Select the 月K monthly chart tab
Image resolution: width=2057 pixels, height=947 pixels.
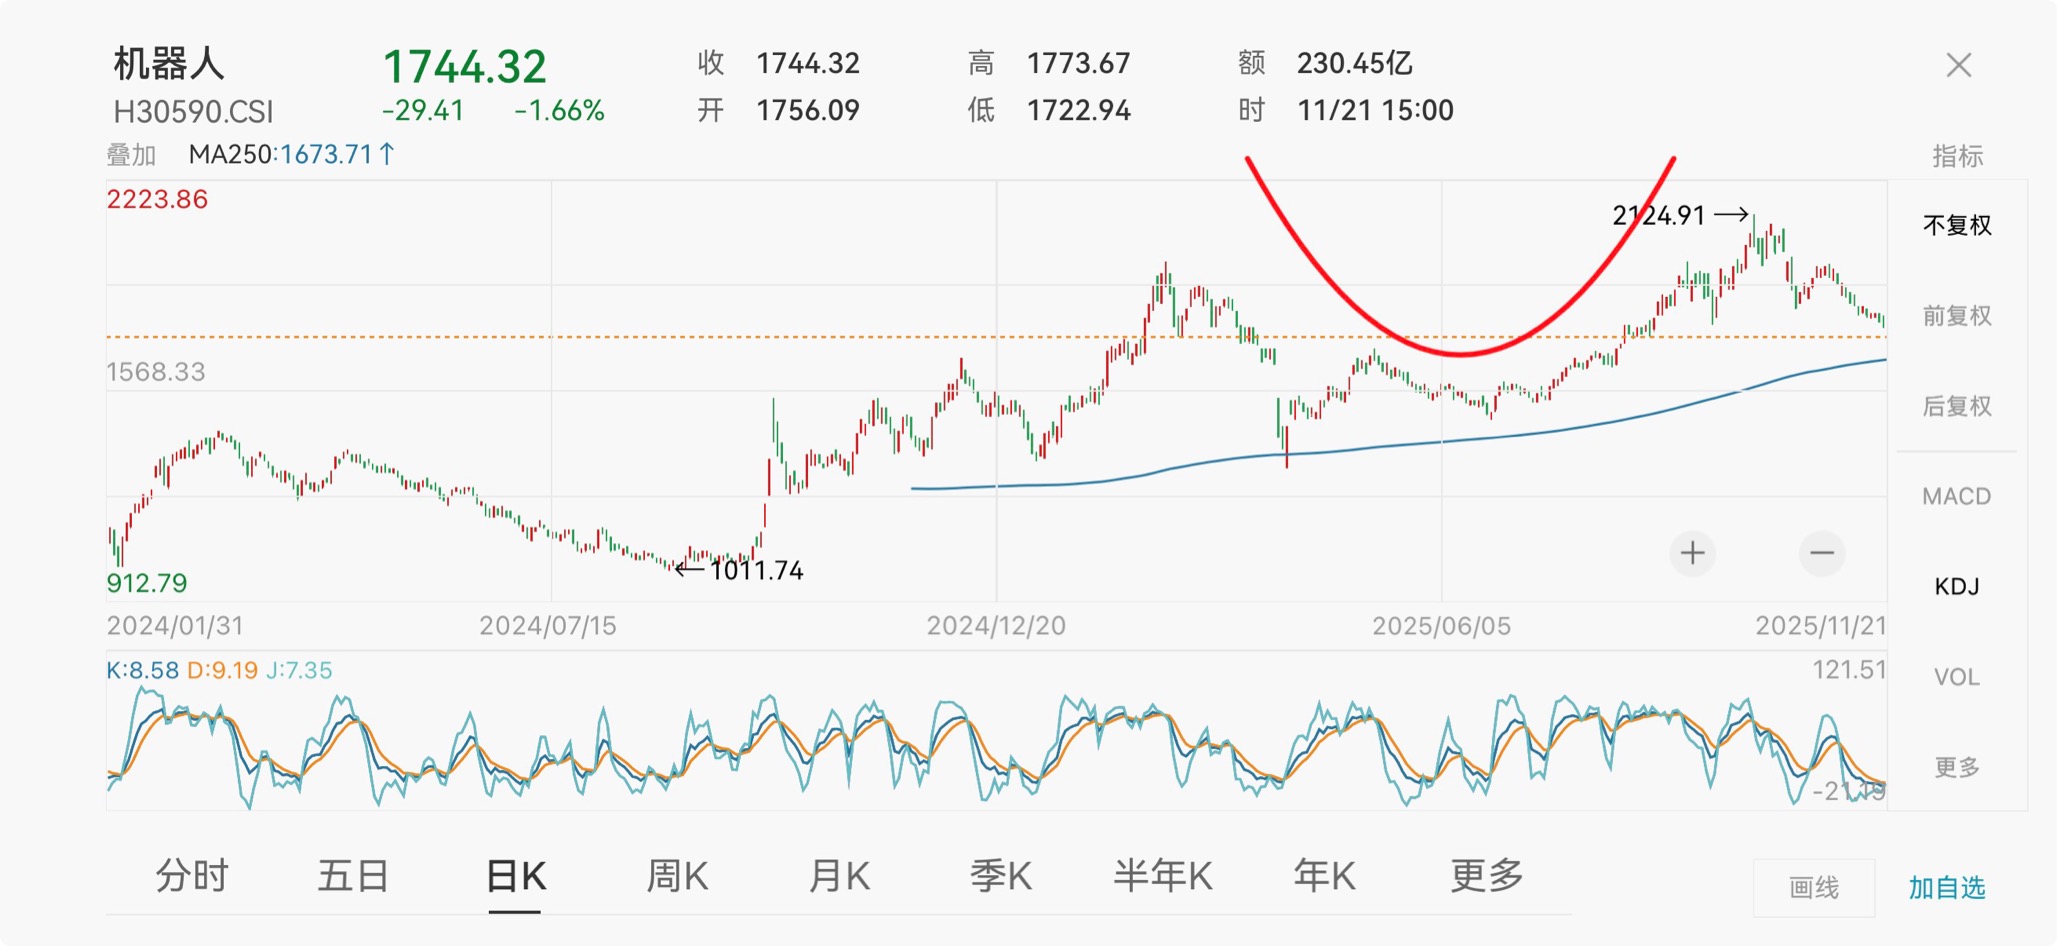tap(839, 876)
